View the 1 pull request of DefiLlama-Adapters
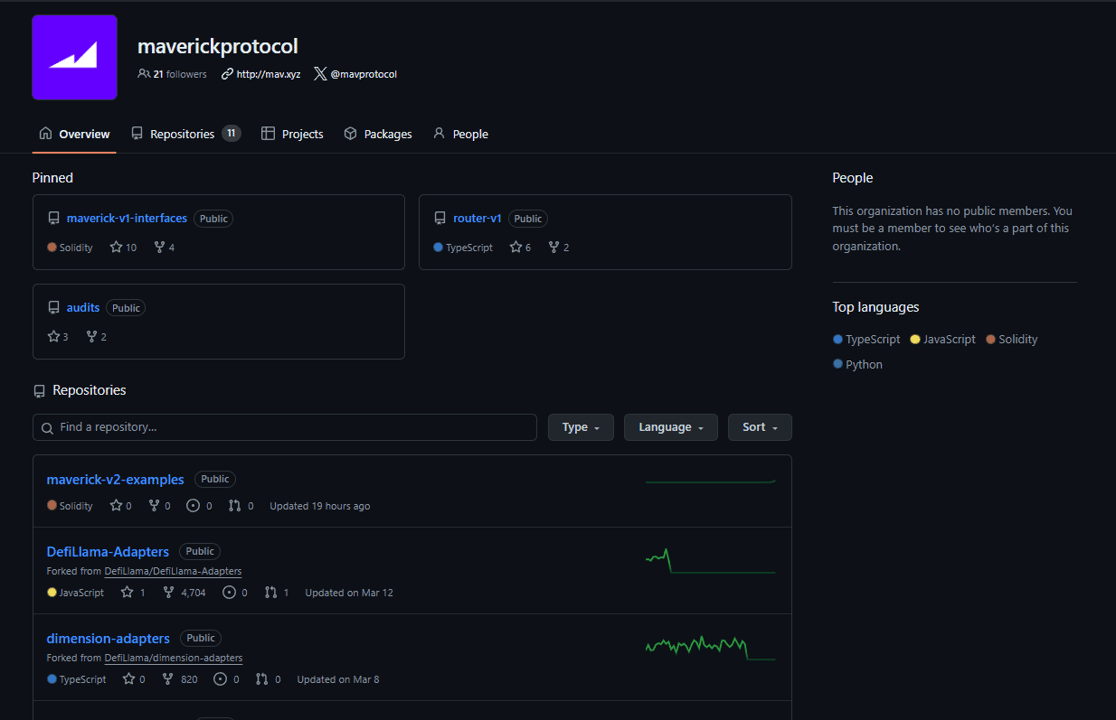The width and height of the screenshot is (1116, 720). 277,593
